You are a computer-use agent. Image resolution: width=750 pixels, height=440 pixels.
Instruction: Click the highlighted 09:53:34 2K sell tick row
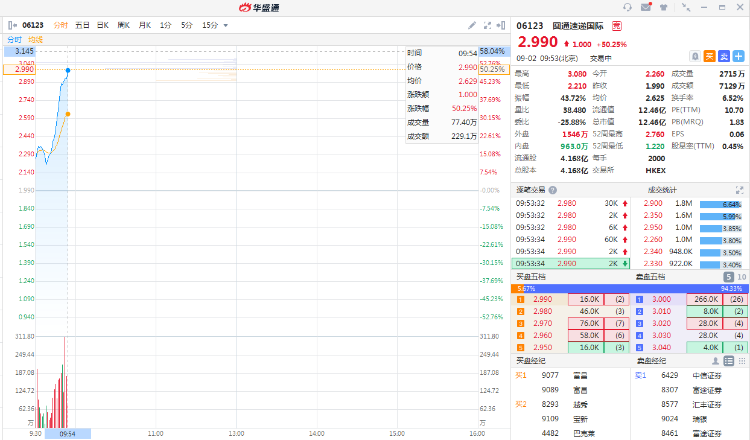tap(571, 264)
